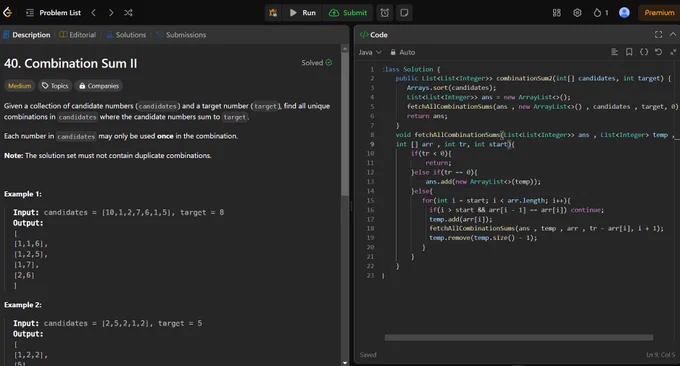Reset code with the undo arrow icon
This screenshot has width=680, height=366.
click(x=658, y=52)
